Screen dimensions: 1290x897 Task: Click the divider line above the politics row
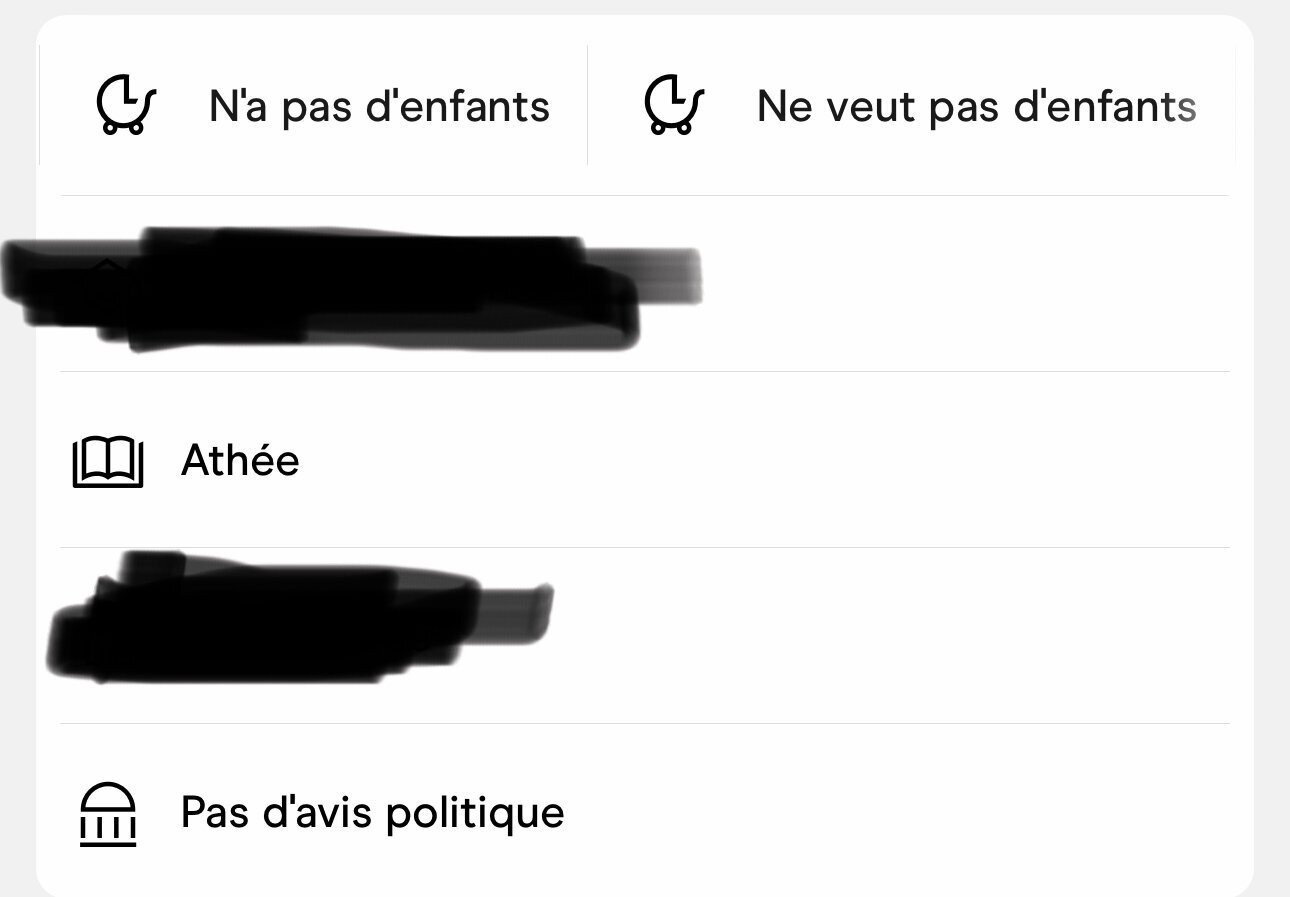click(644, 724)
